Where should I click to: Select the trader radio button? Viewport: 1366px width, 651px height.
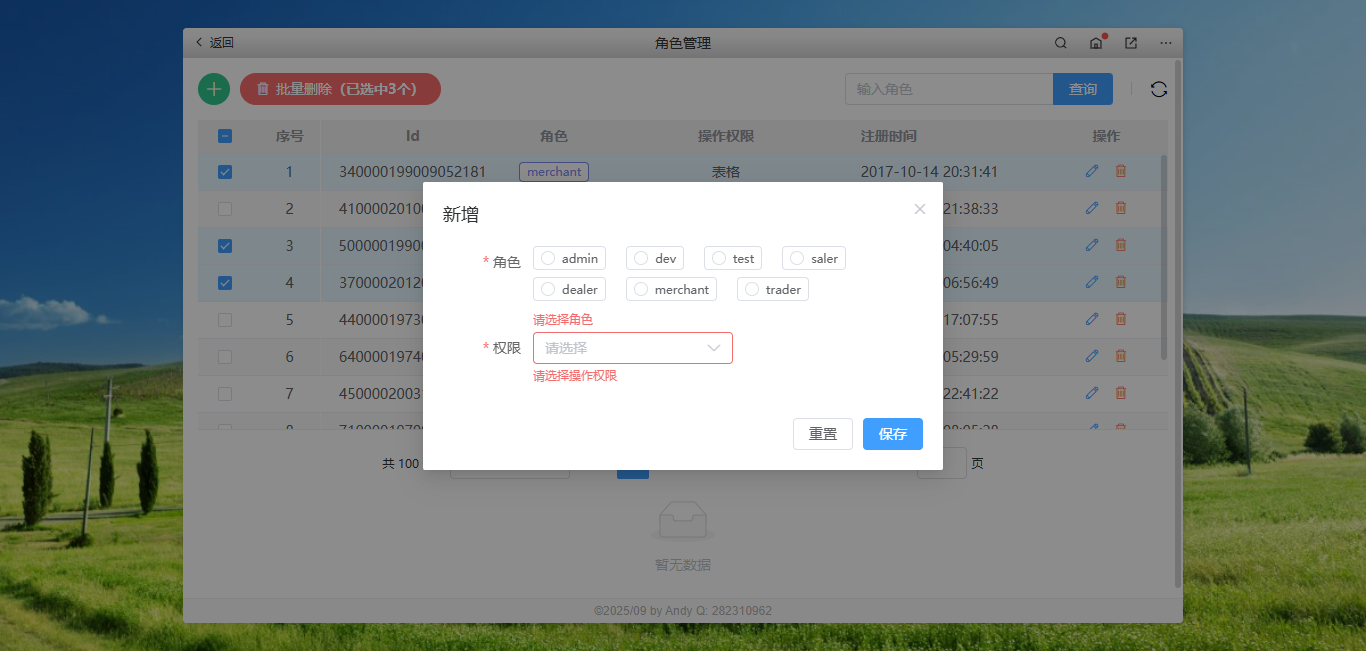pos(751,289)
